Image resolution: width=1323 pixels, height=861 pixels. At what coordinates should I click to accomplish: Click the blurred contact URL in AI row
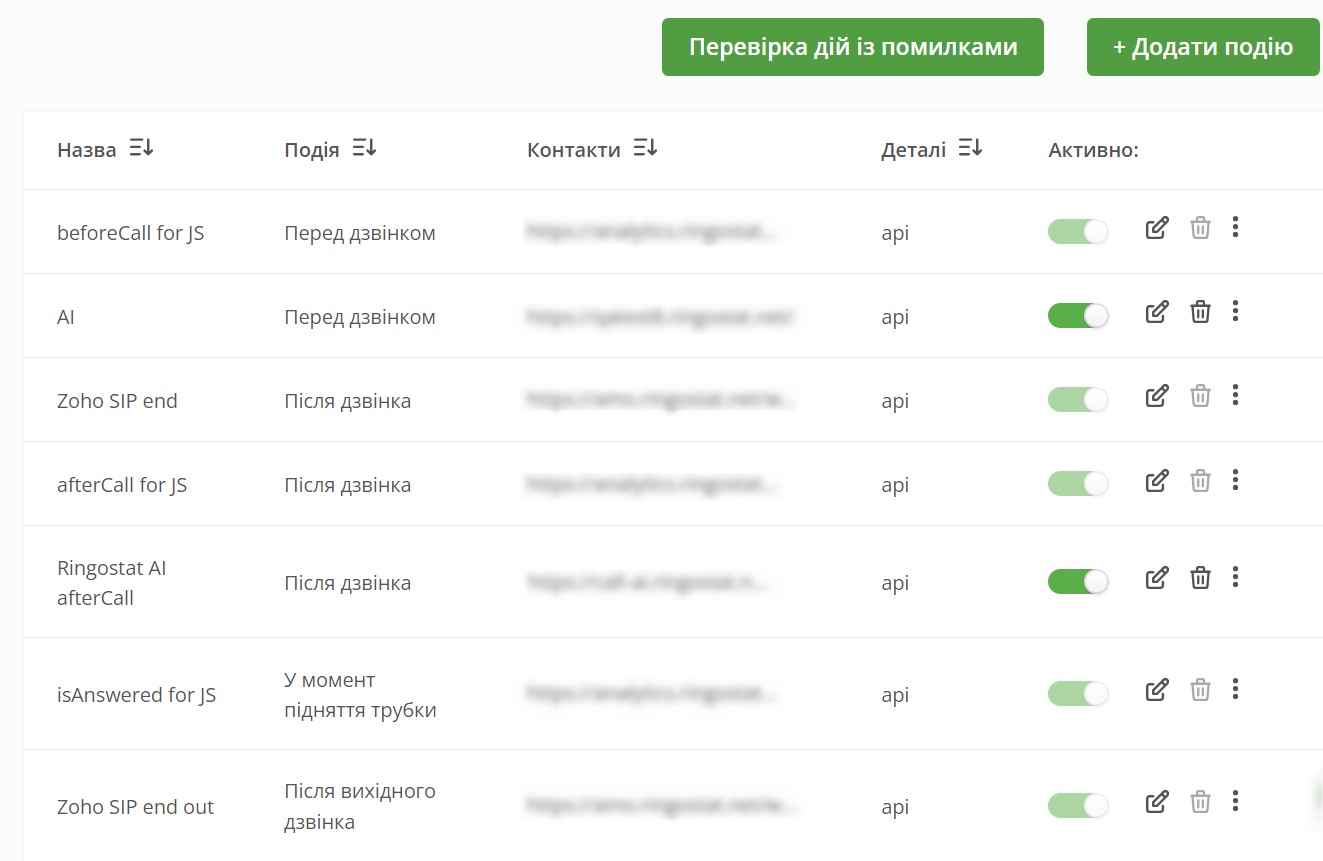661,317
